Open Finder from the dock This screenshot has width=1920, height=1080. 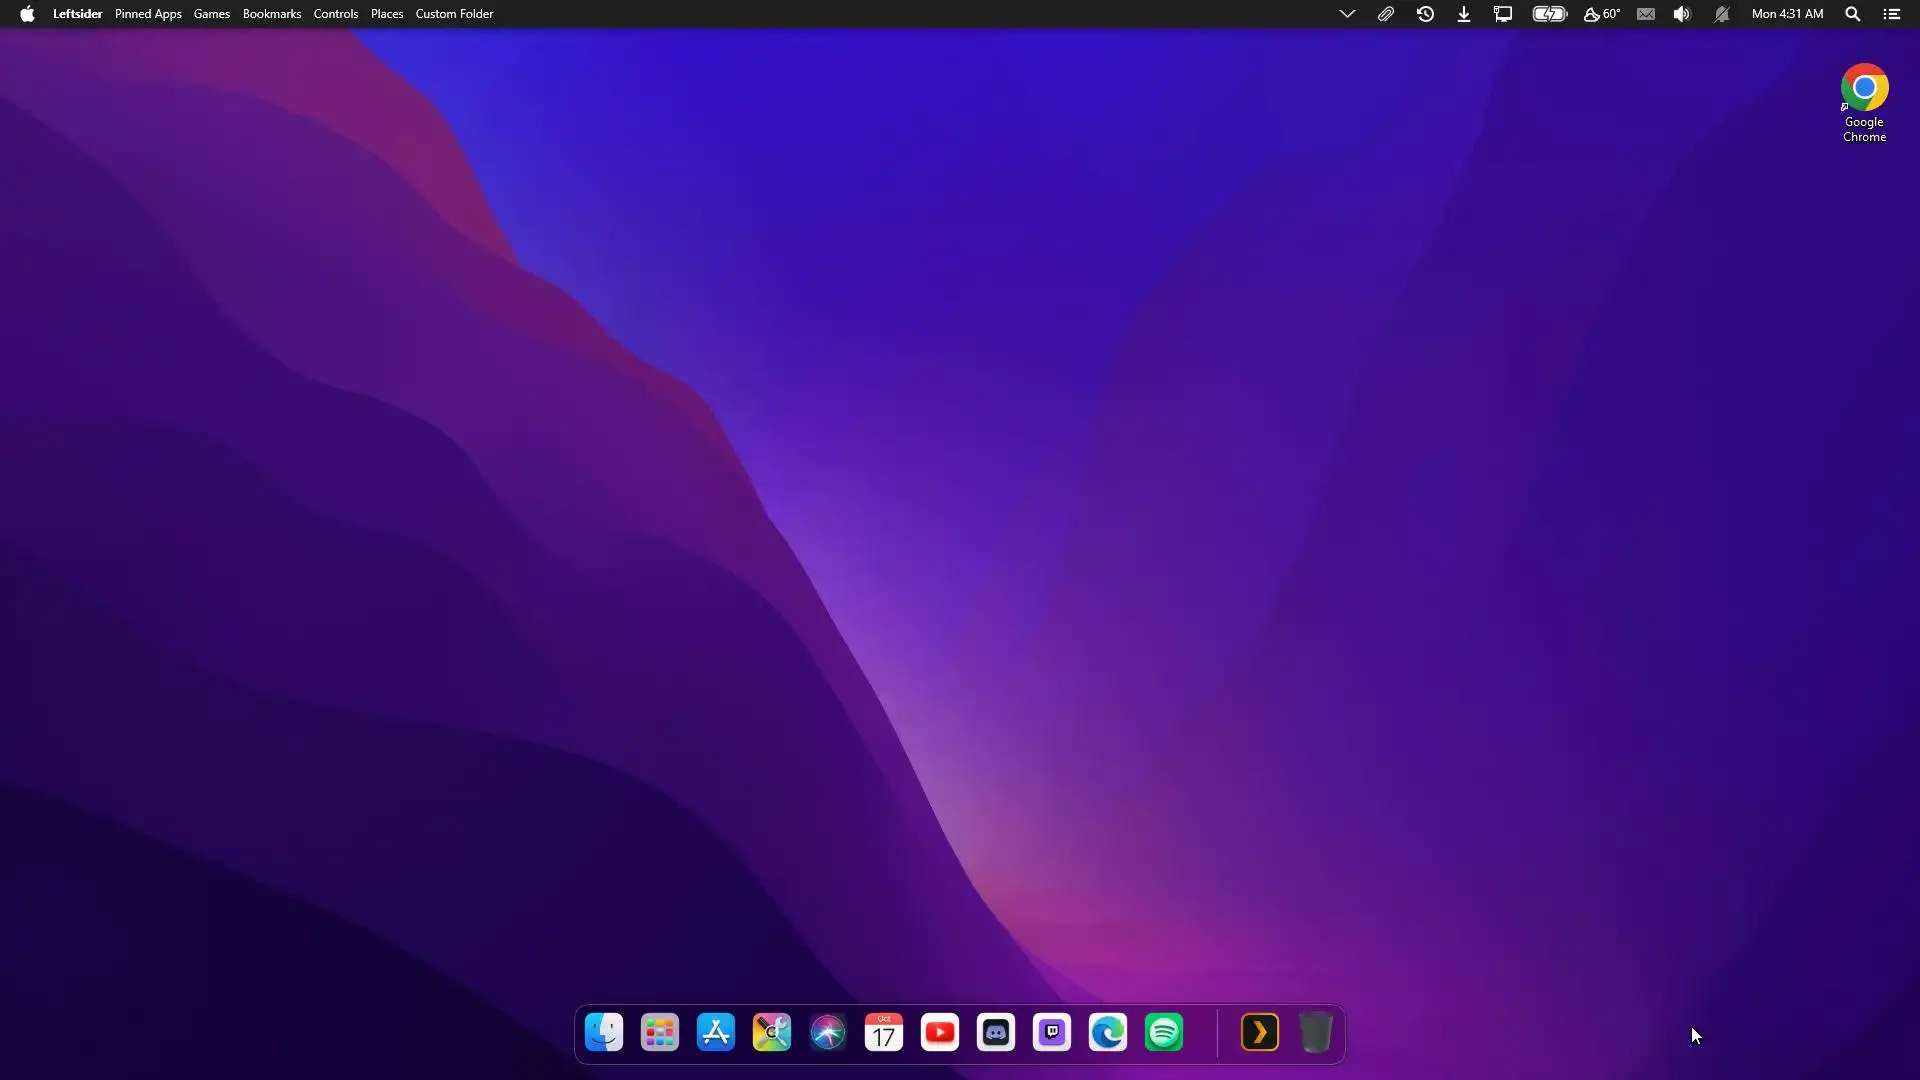pyautogui.click(x=604, y=1033)
